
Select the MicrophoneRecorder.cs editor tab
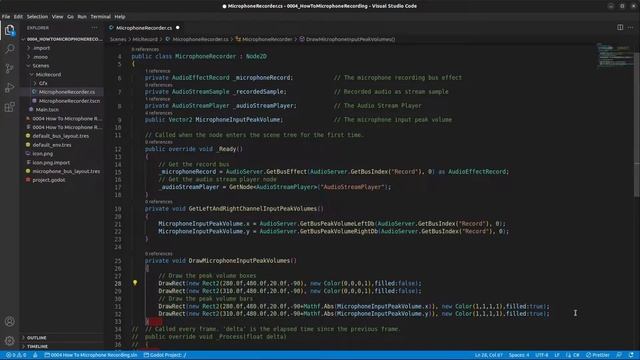coord(144,28)
